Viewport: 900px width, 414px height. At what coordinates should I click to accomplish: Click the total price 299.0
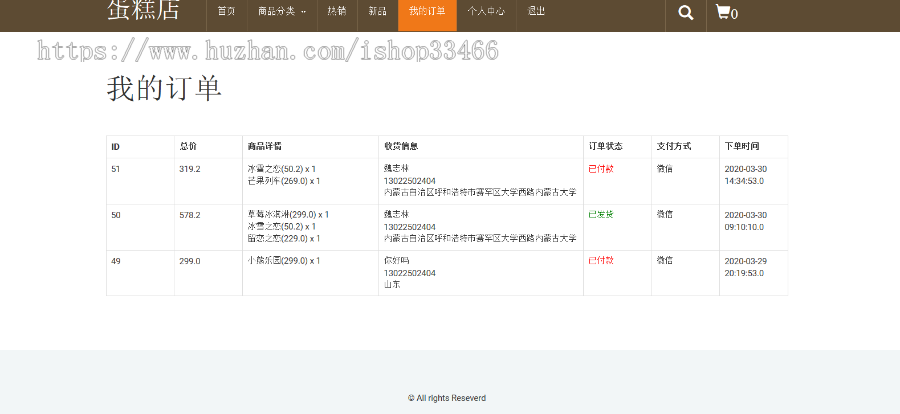click(x=190, y=261)
